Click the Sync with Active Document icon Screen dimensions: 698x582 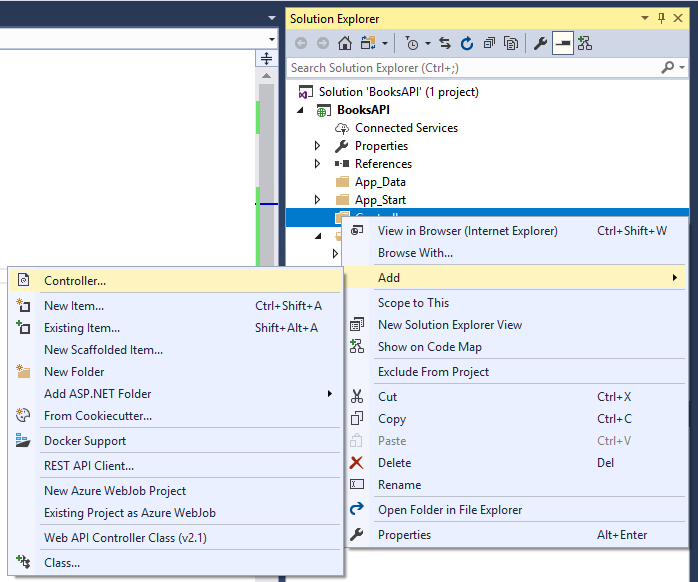[447, 43]
